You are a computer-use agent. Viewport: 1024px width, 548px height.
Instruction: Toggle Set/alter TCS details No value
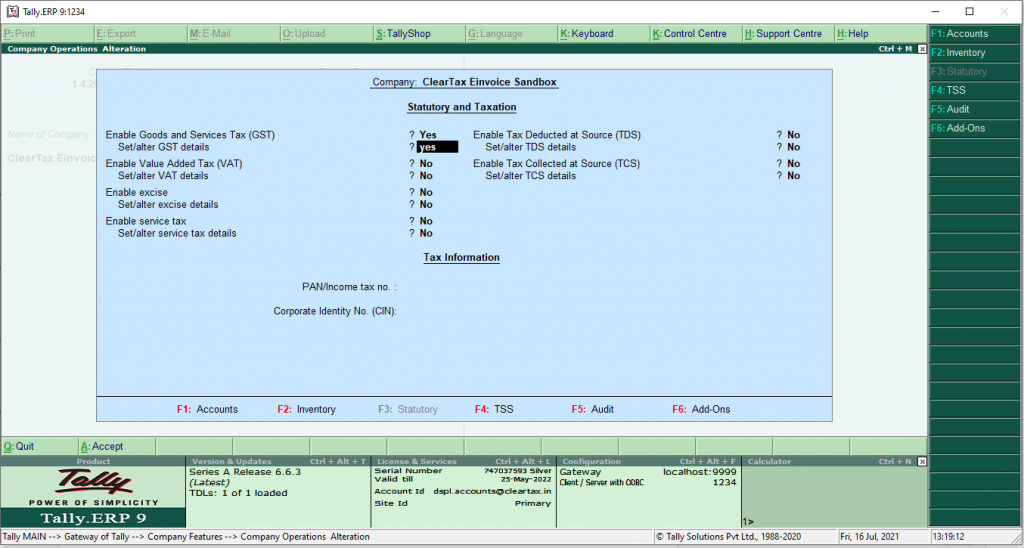pyautogui.click(x=793, y=176)
